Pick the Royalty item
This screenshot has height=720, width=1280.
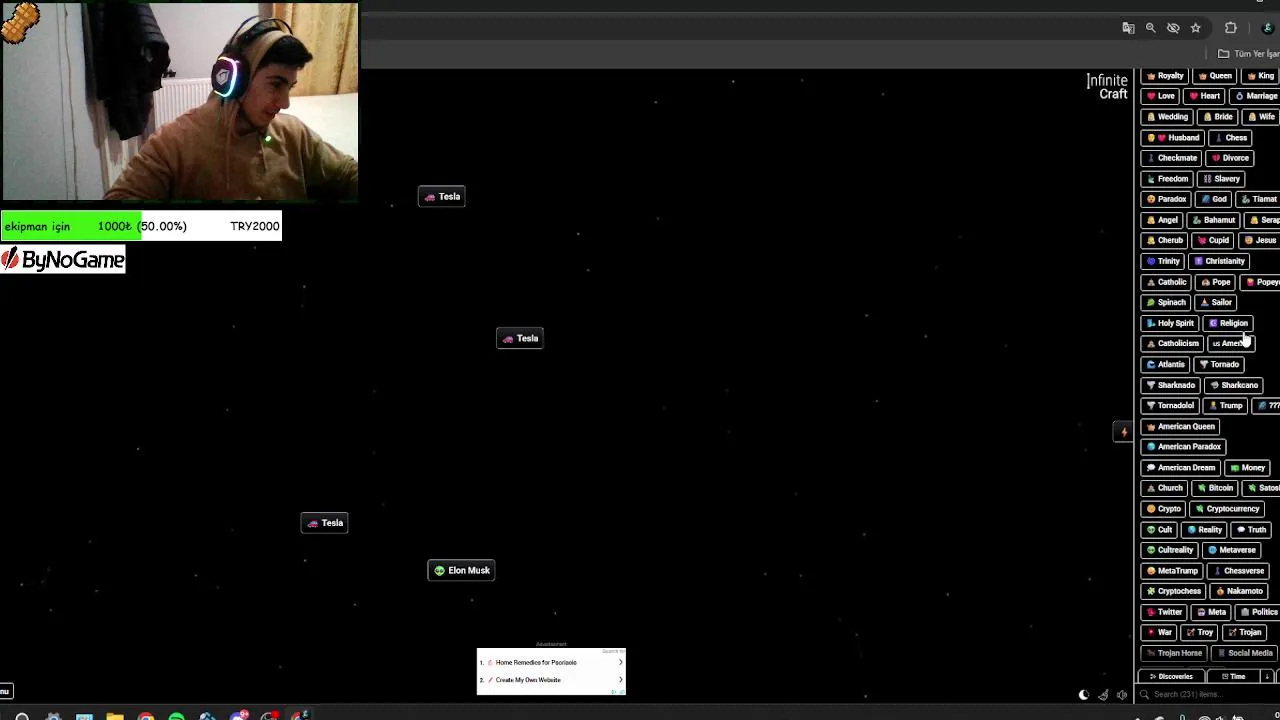1165,76
